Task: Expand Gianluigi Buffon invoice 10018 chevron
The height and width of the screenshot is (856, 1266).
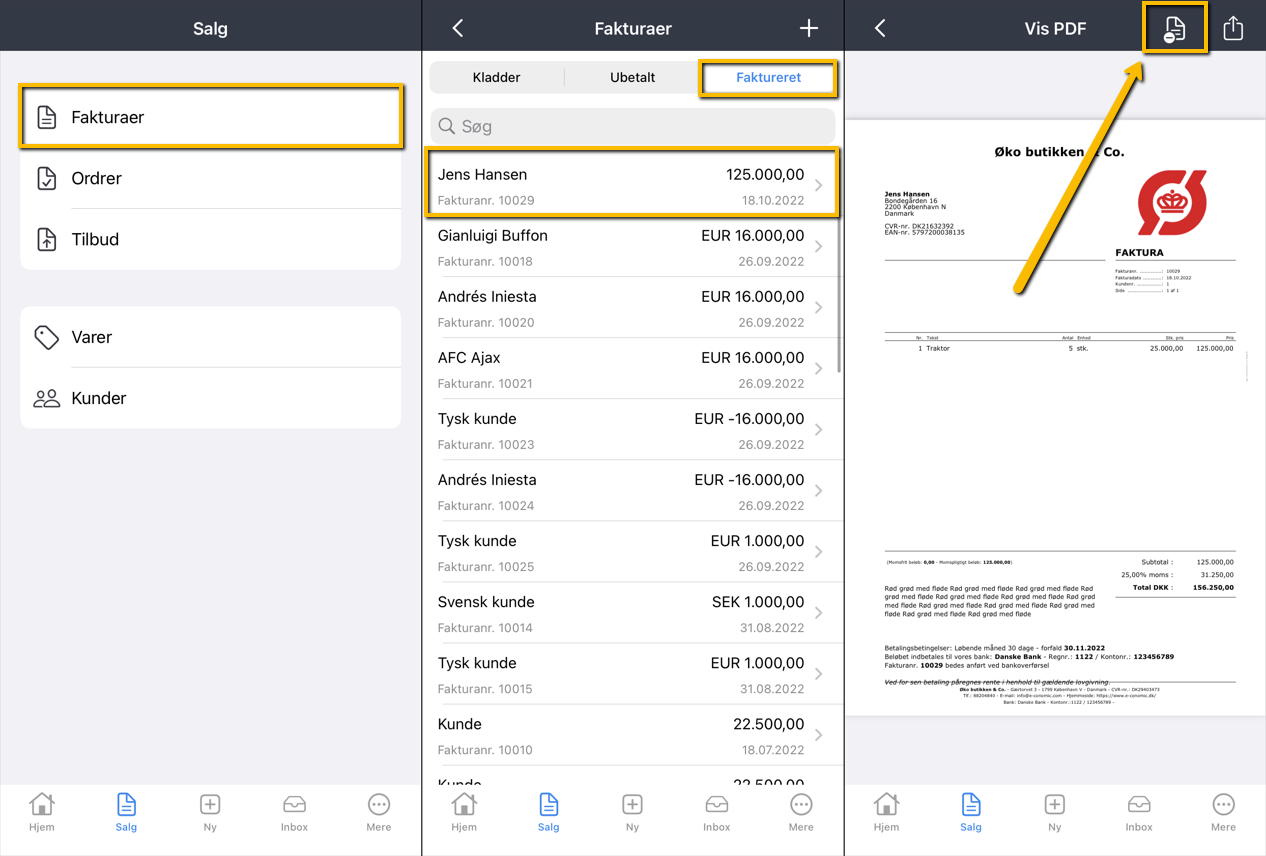Action: point(819,247)
